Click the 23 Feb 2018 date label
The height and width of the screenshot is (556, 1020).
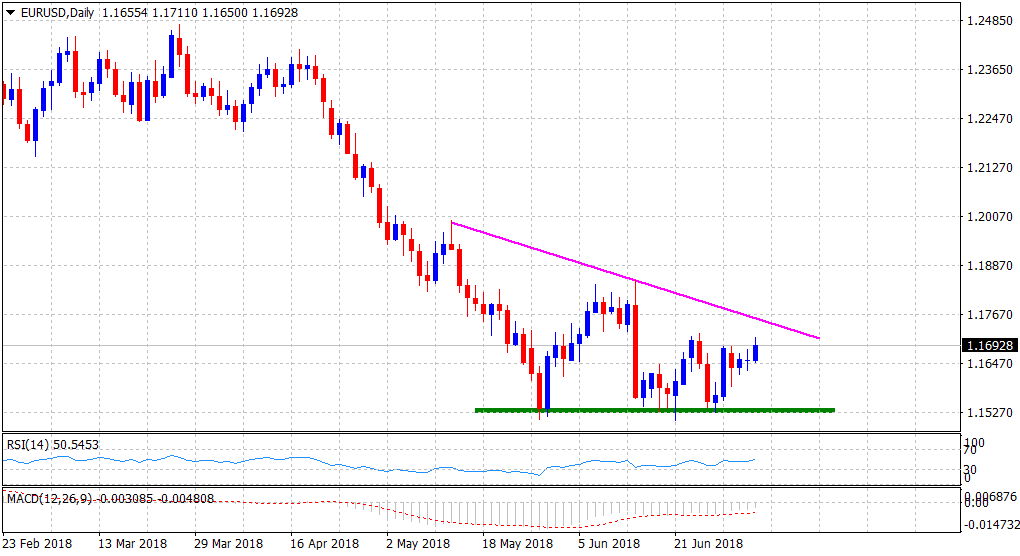(40, 544)
